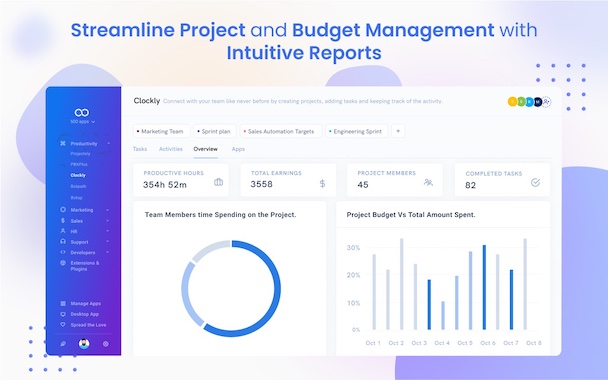This screenshot has height=380, width=608.
Task: Open Botpath in the sidebar
Action: coord(78,187)
